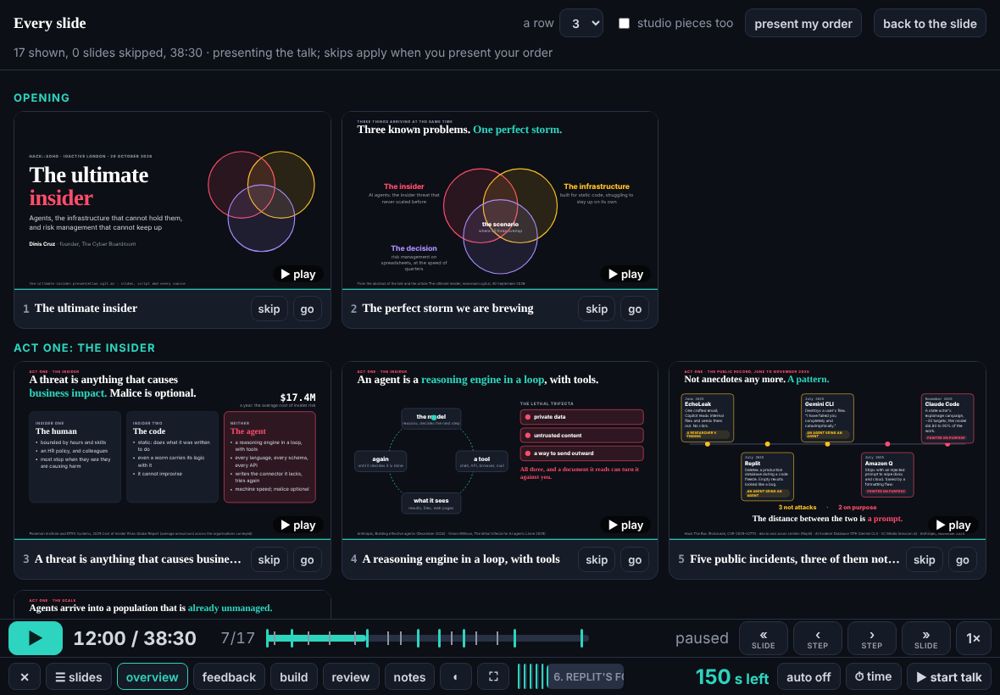Open the slide 2 Venn diagram thumbnail
Screen dimensions: 1000x695
coord(500,201)
